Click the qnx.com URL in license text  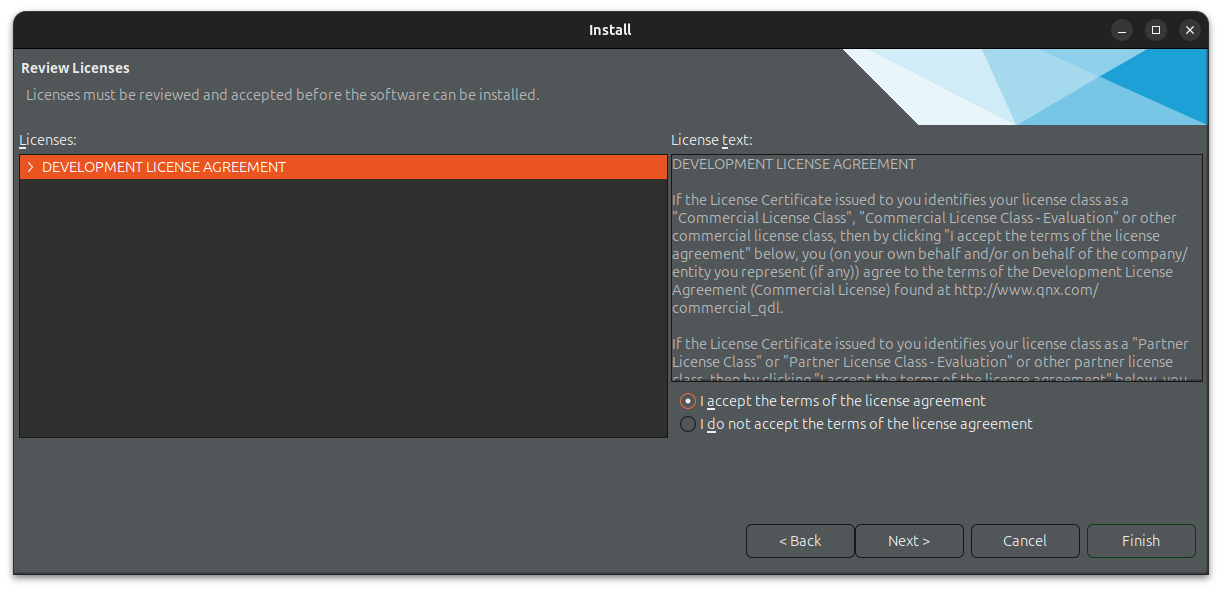(x=1026, y=290)
